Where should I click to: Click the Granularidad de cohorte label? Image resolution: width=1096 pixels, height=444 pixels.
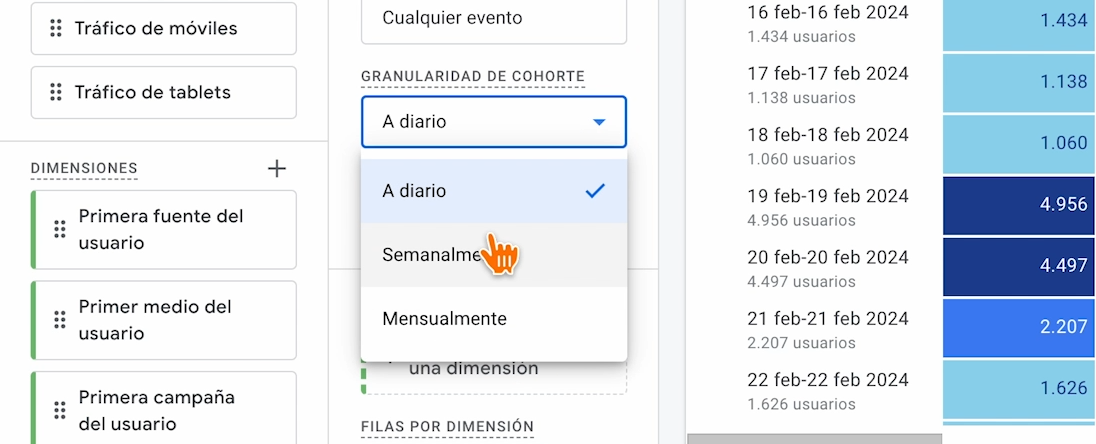(x=472, y=77)
